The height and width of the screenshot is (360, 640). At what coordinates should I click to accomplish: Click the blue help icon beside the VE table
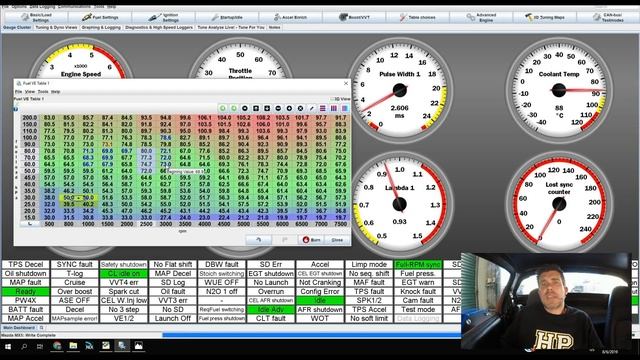click(16, 109)
